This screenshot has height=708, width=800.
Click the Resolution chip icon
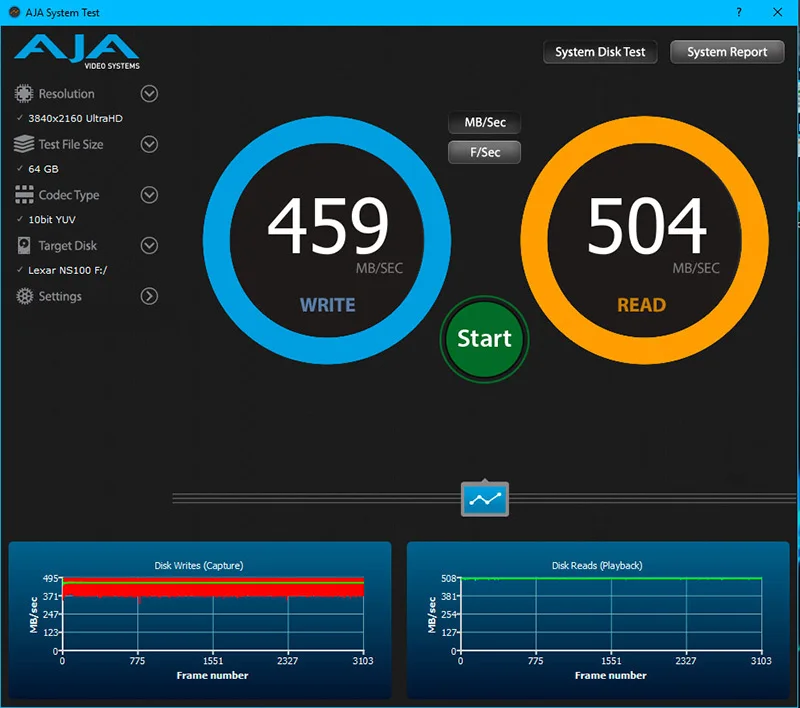23,94
